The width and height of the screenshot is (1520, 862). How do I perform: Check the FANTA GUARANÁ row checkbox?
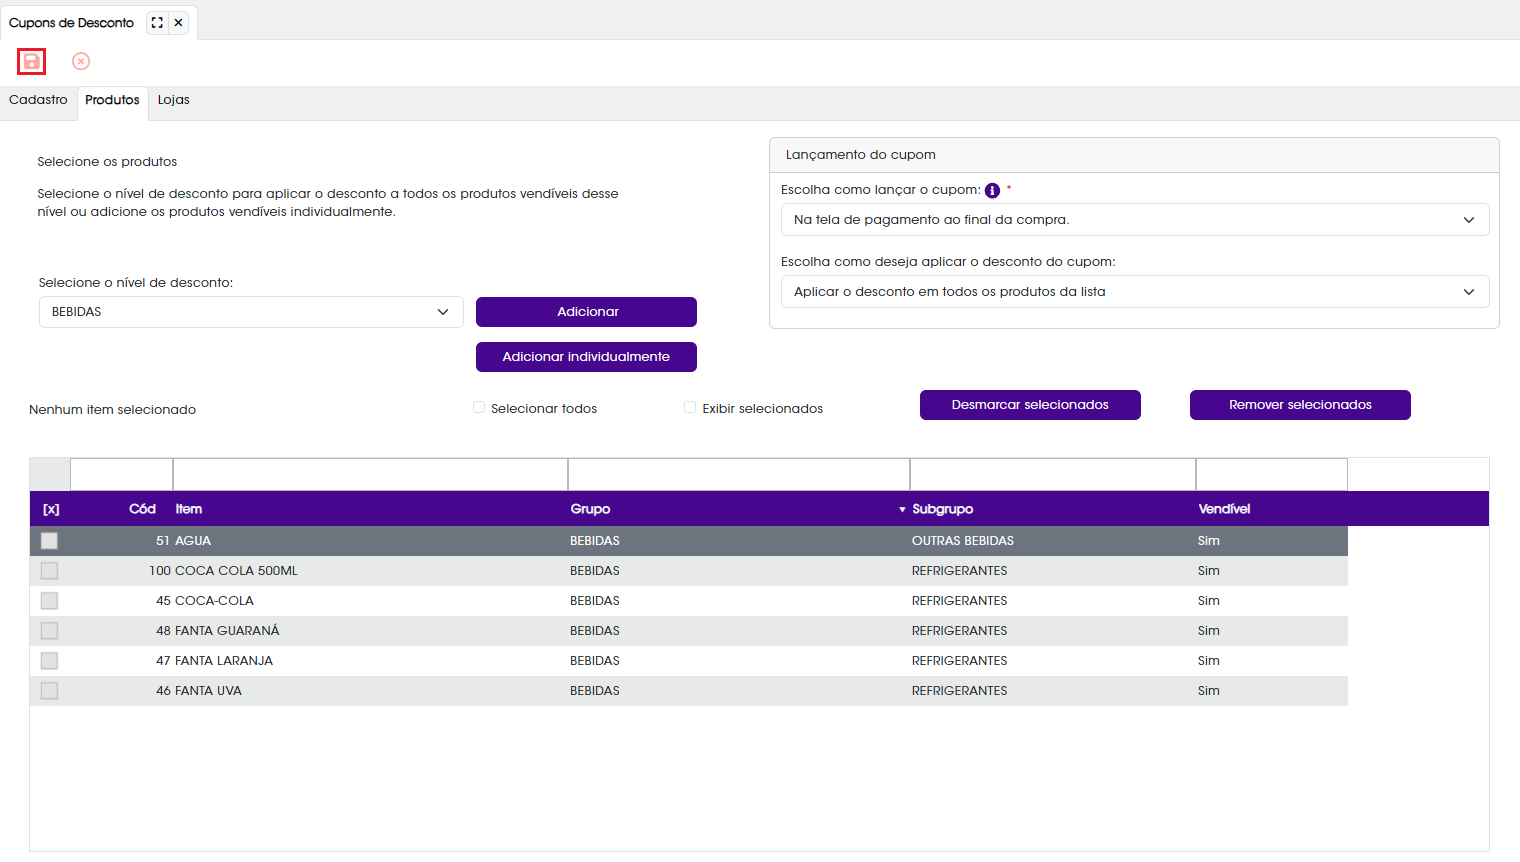pyautogui.click(x=49, y=631)
